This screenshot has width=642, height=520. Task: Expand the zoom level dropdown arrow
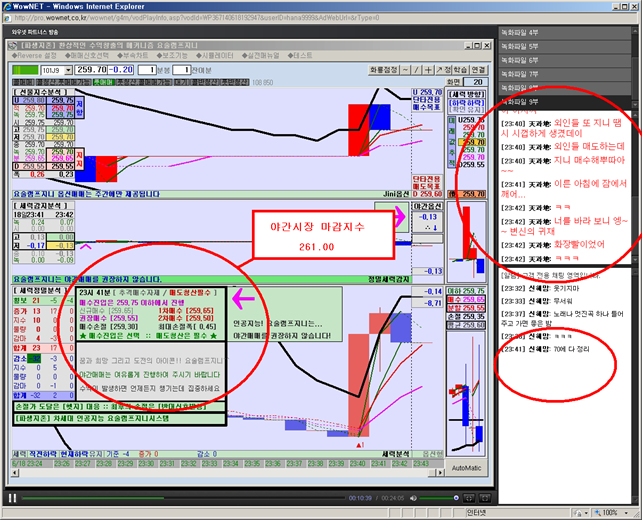[626, 513]
